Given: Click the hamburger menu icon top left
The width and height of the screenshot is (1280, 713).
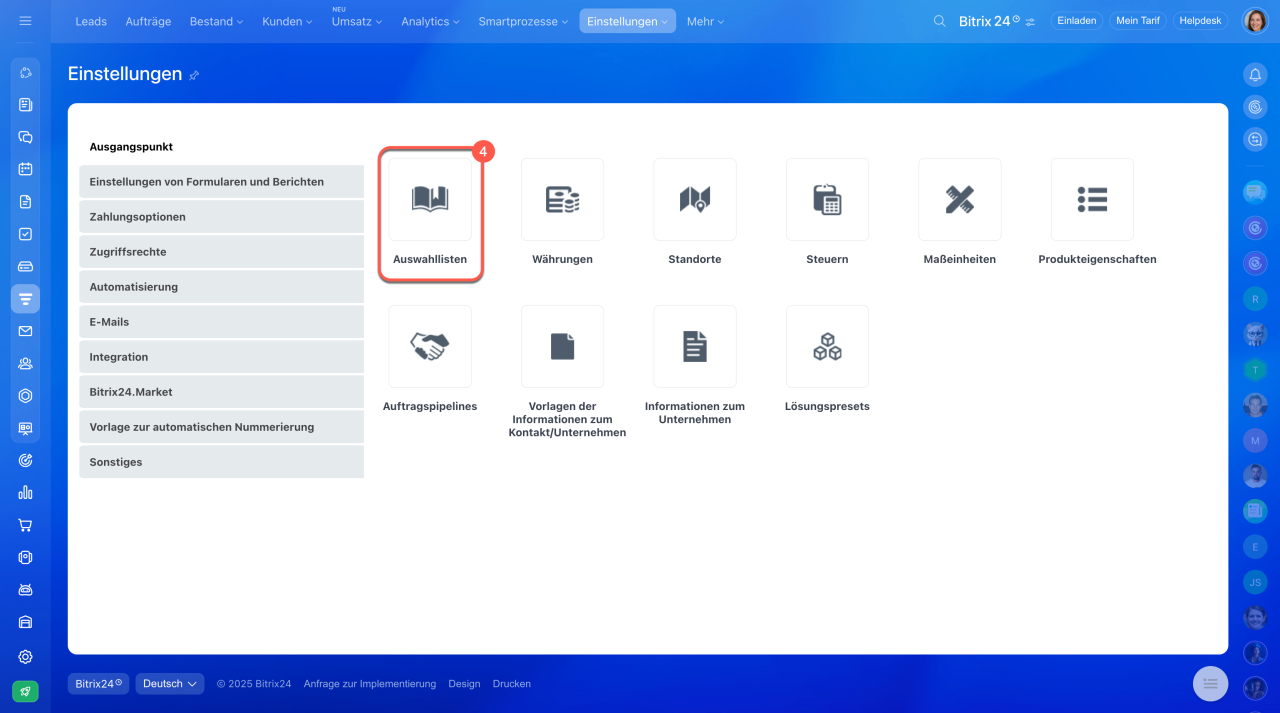Looking at the screenshot, I should coord(25,21).
